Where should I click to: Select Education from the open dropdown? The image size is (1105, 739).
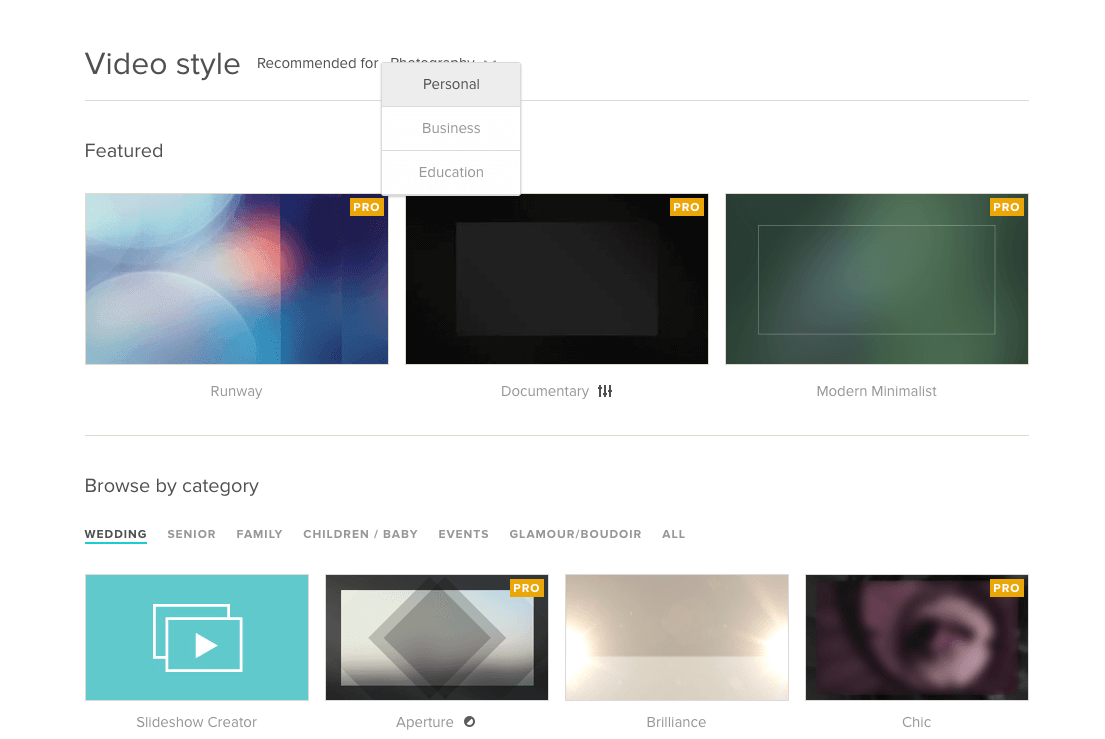[451, 172]
